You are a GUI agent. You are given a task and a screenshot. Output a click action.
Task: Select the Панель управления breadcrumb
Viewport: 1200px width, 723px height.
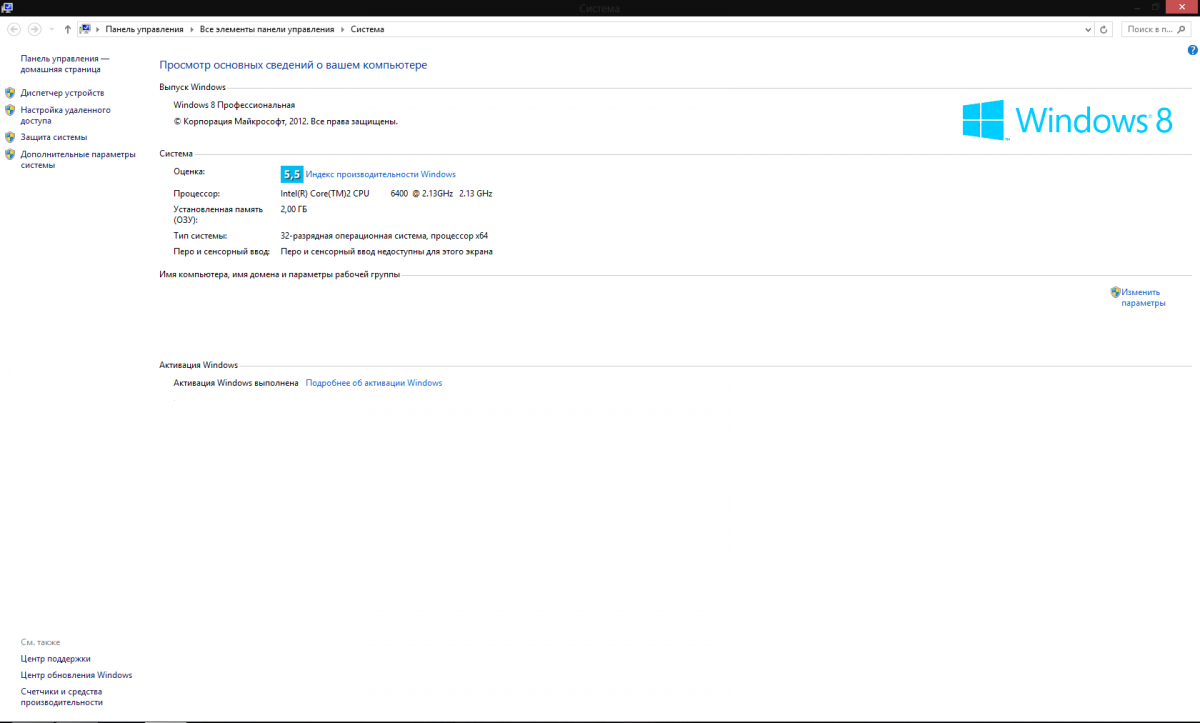(146, 30)
